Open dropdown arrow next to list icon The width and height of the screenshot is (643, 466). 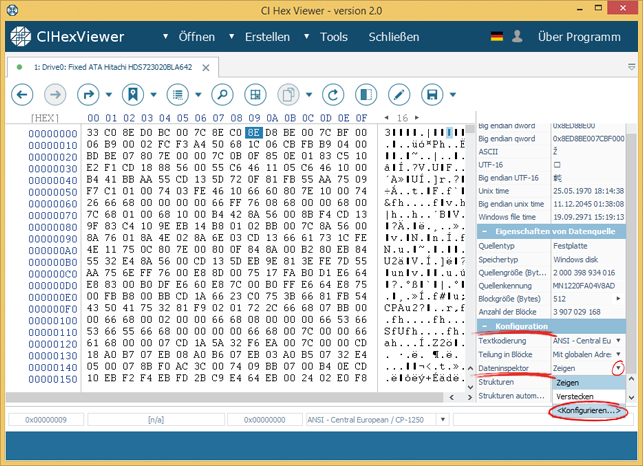point(198,95)
